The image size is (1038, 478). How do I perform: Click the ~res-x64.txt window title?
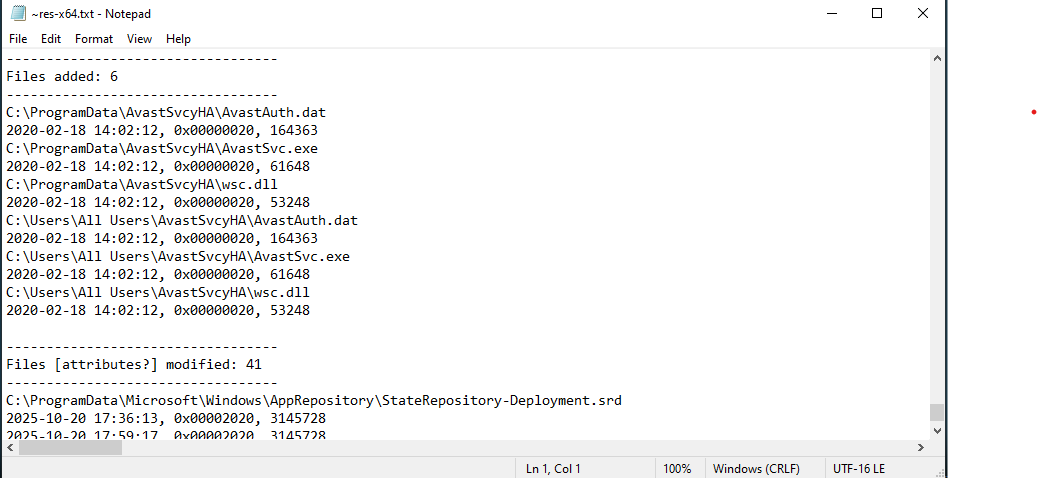coord(91,14)
